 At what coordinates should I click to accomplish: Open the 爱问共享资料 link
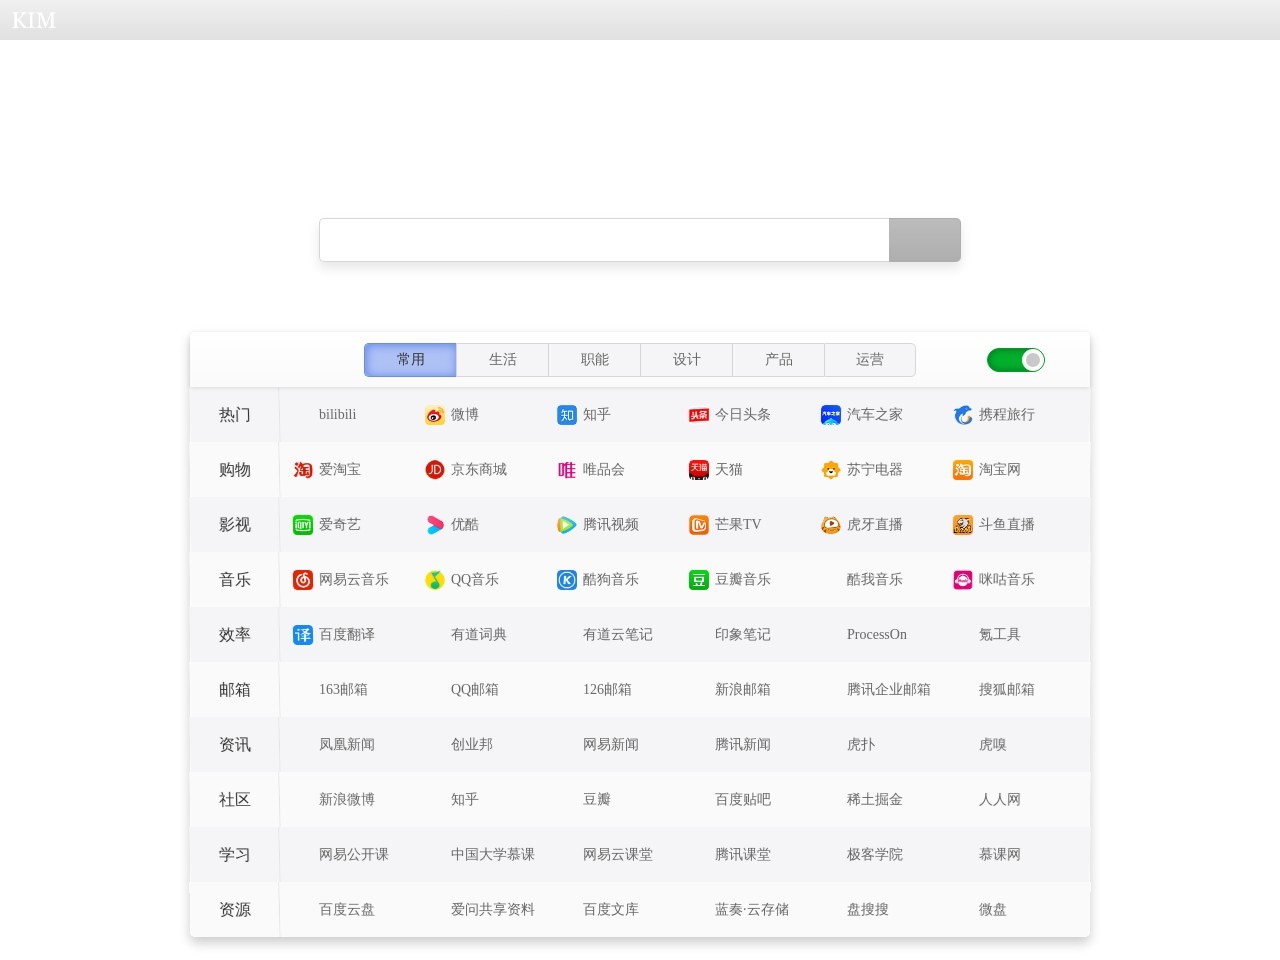click(493, 910)
